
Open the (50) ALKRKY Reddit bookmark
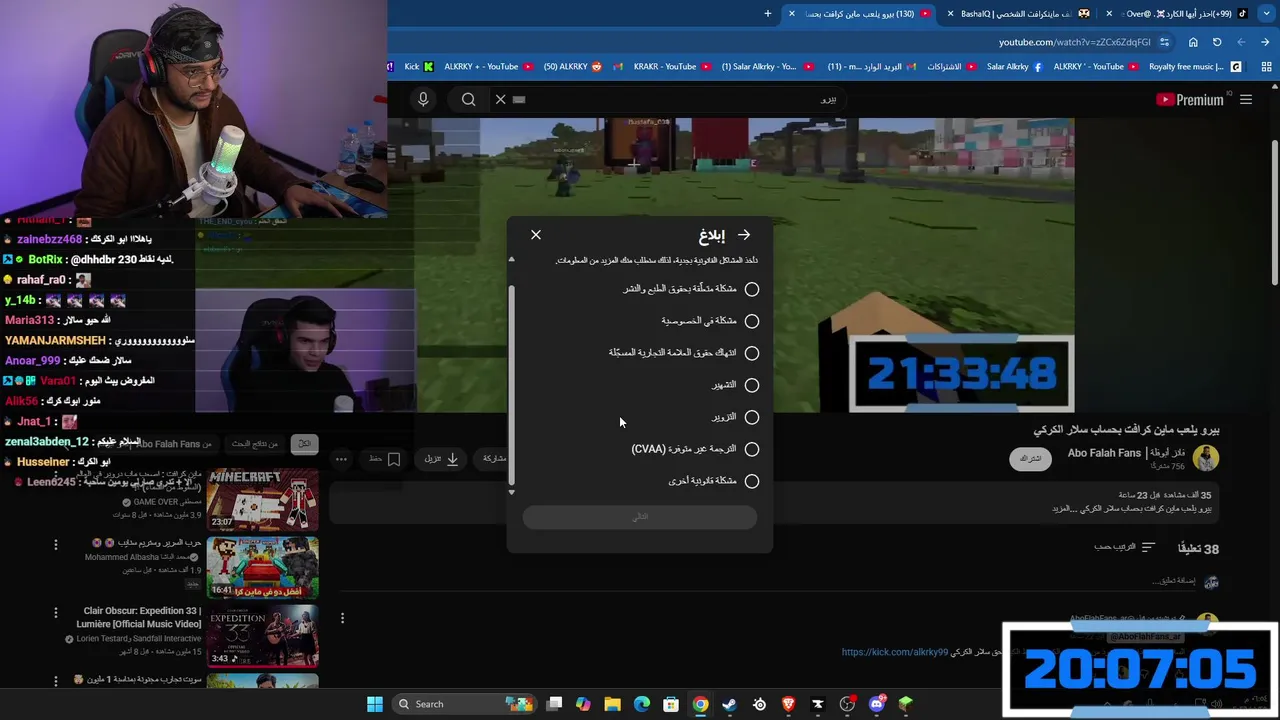point(573,67)
